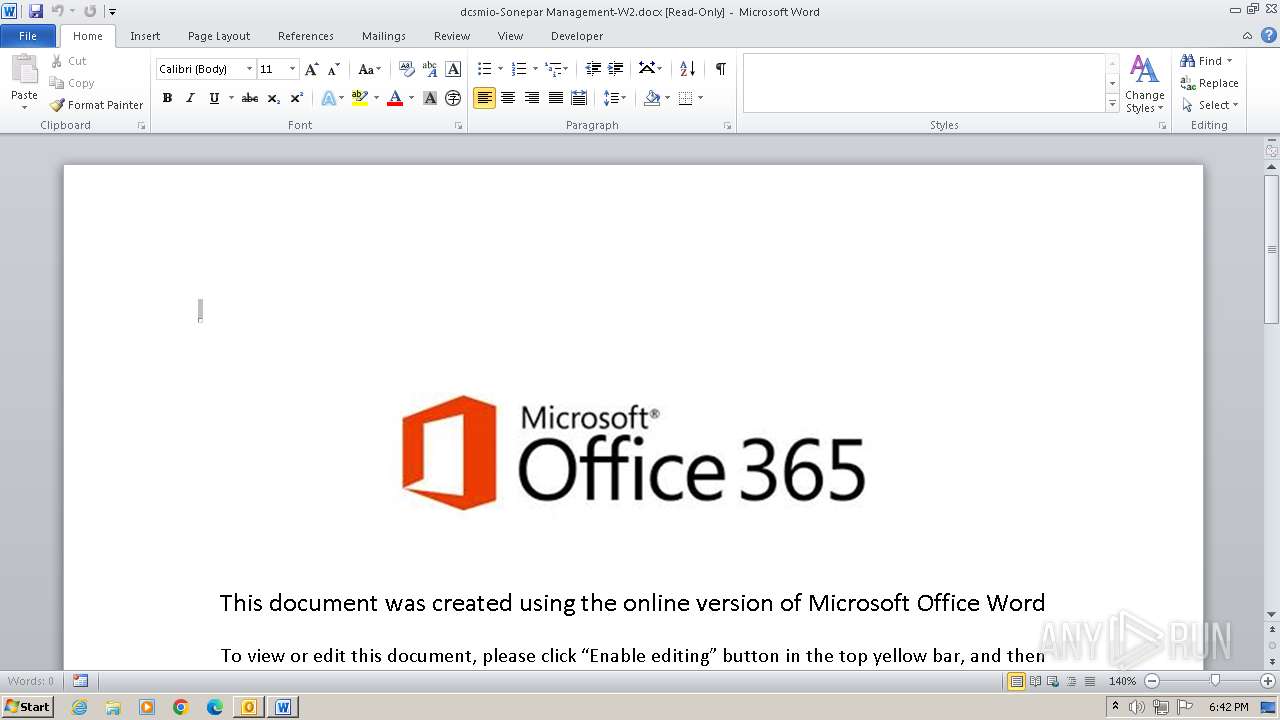Align text to the right

coord(531,98)
